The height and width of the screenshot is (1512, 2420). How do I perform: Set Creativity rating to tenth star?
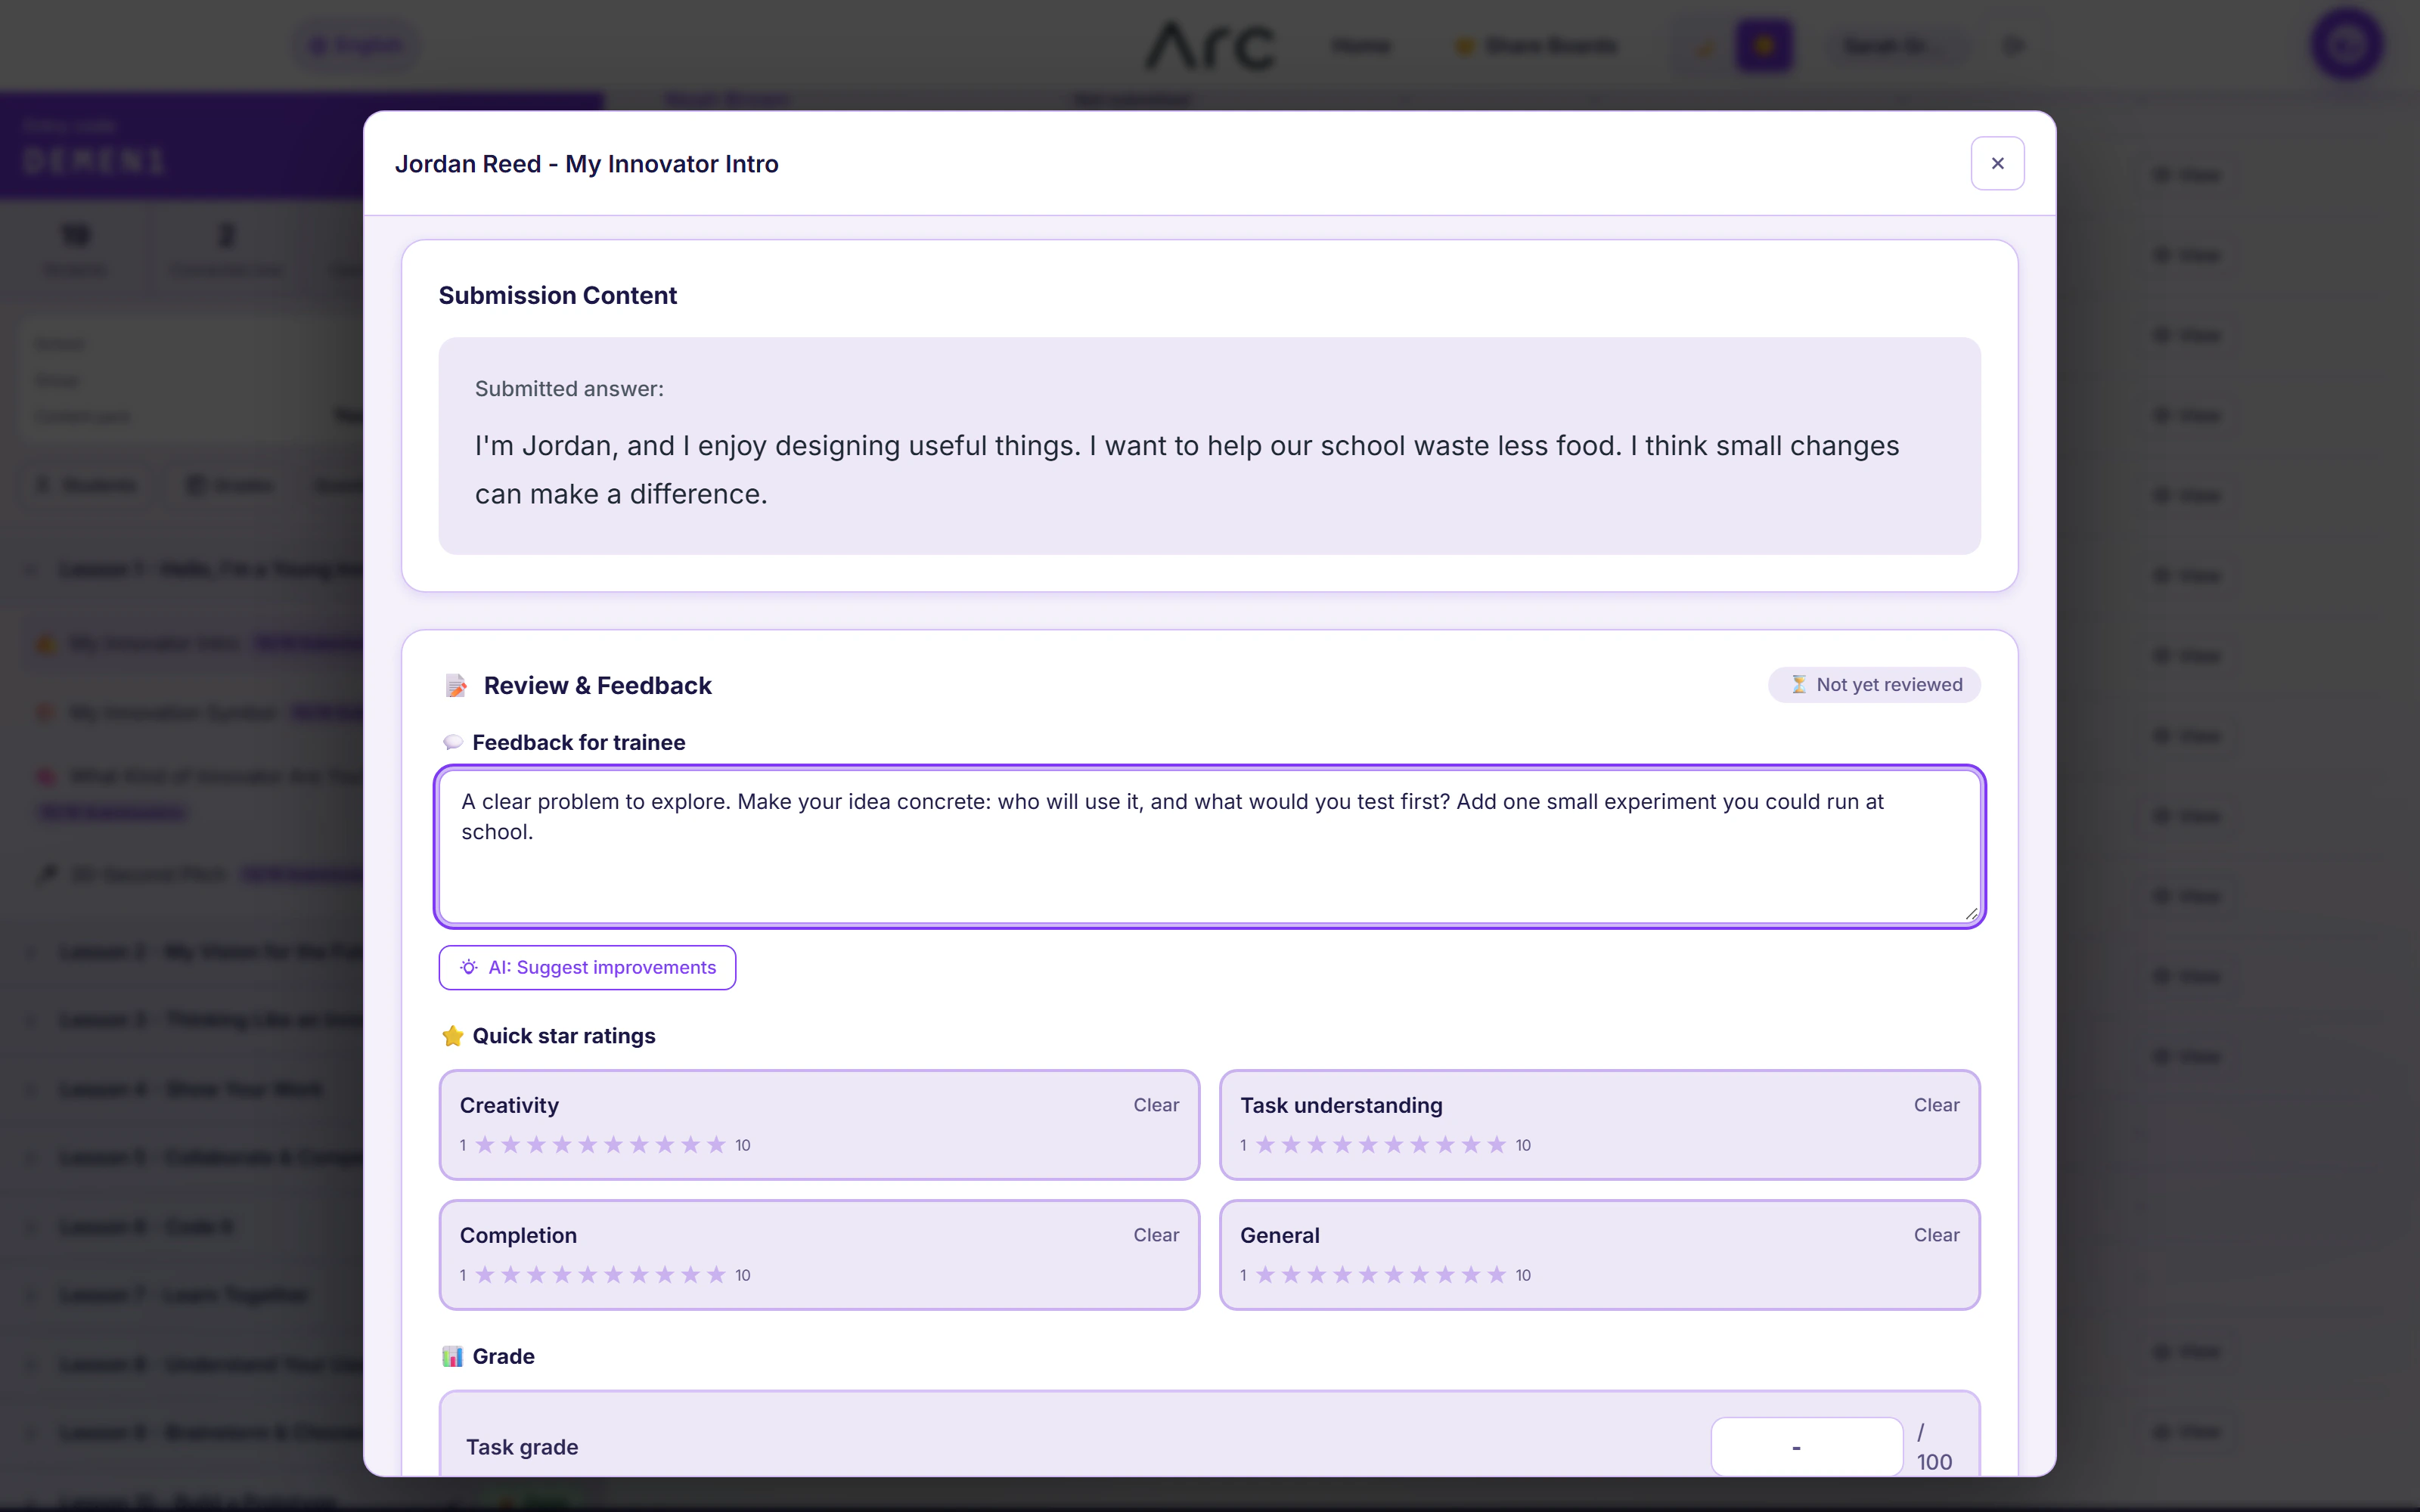(x=716, y=1144)
